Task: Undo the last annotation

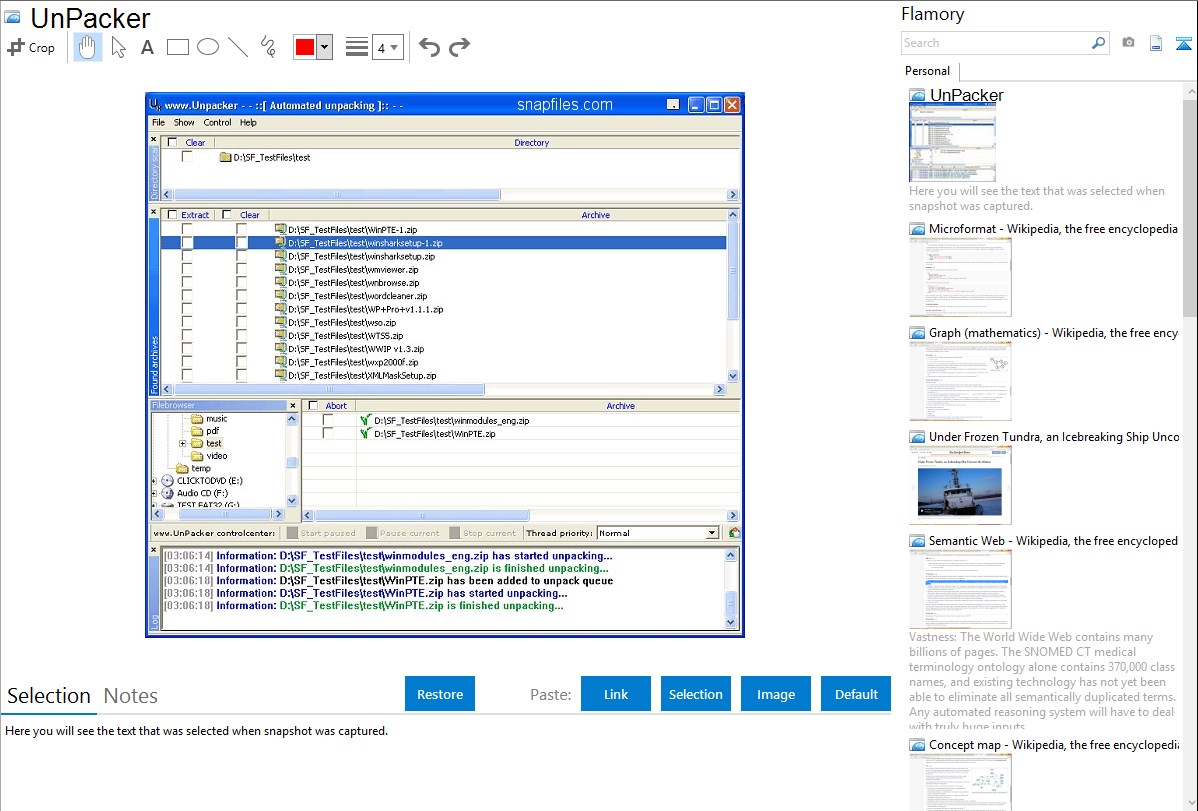Action: [429, 47]
